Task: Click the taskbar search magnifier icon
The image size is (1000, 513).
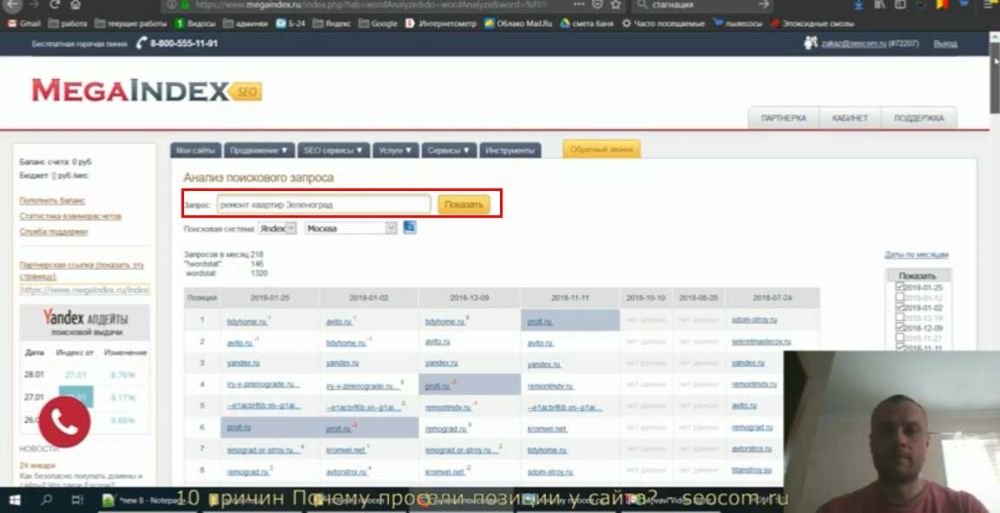Action: pos(47,497)
